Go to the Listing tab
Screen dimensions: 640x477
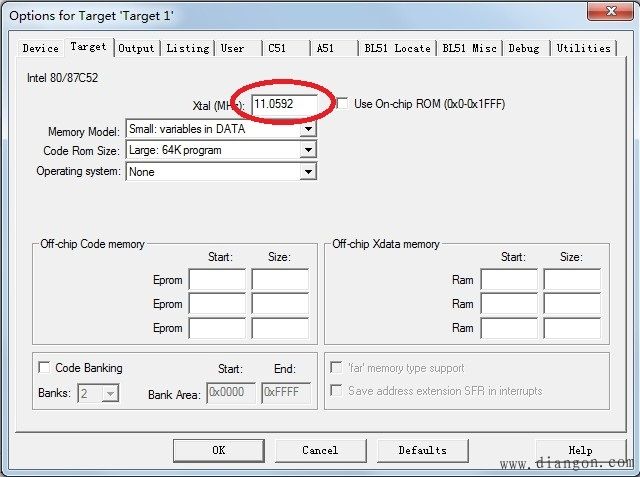(187, 48)
